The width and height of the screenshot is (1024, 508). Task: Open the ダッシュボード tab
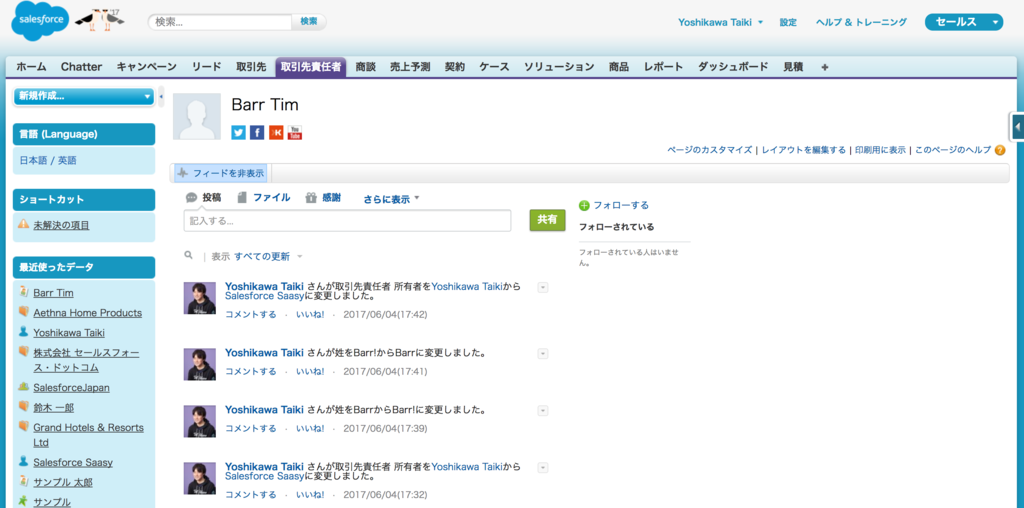pos(733,67)
